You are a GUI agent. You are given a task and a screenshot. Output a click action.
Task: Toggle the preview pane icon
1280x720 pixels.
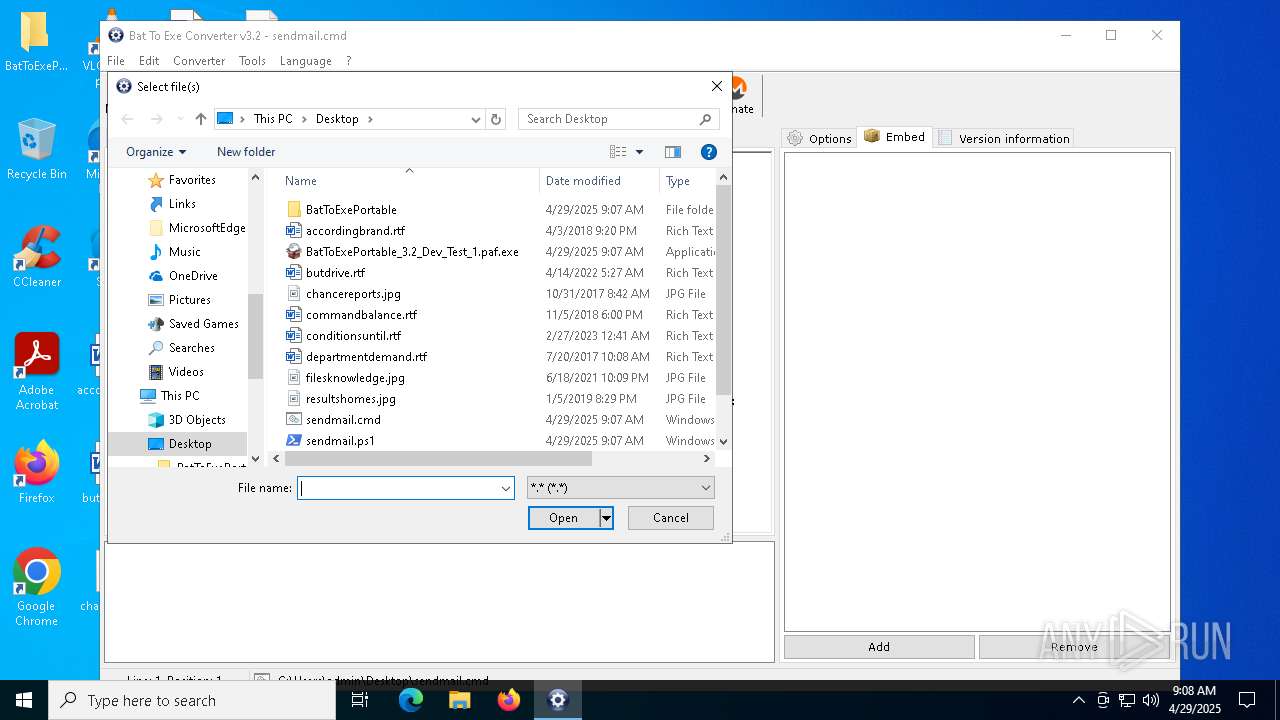[673, 152]
